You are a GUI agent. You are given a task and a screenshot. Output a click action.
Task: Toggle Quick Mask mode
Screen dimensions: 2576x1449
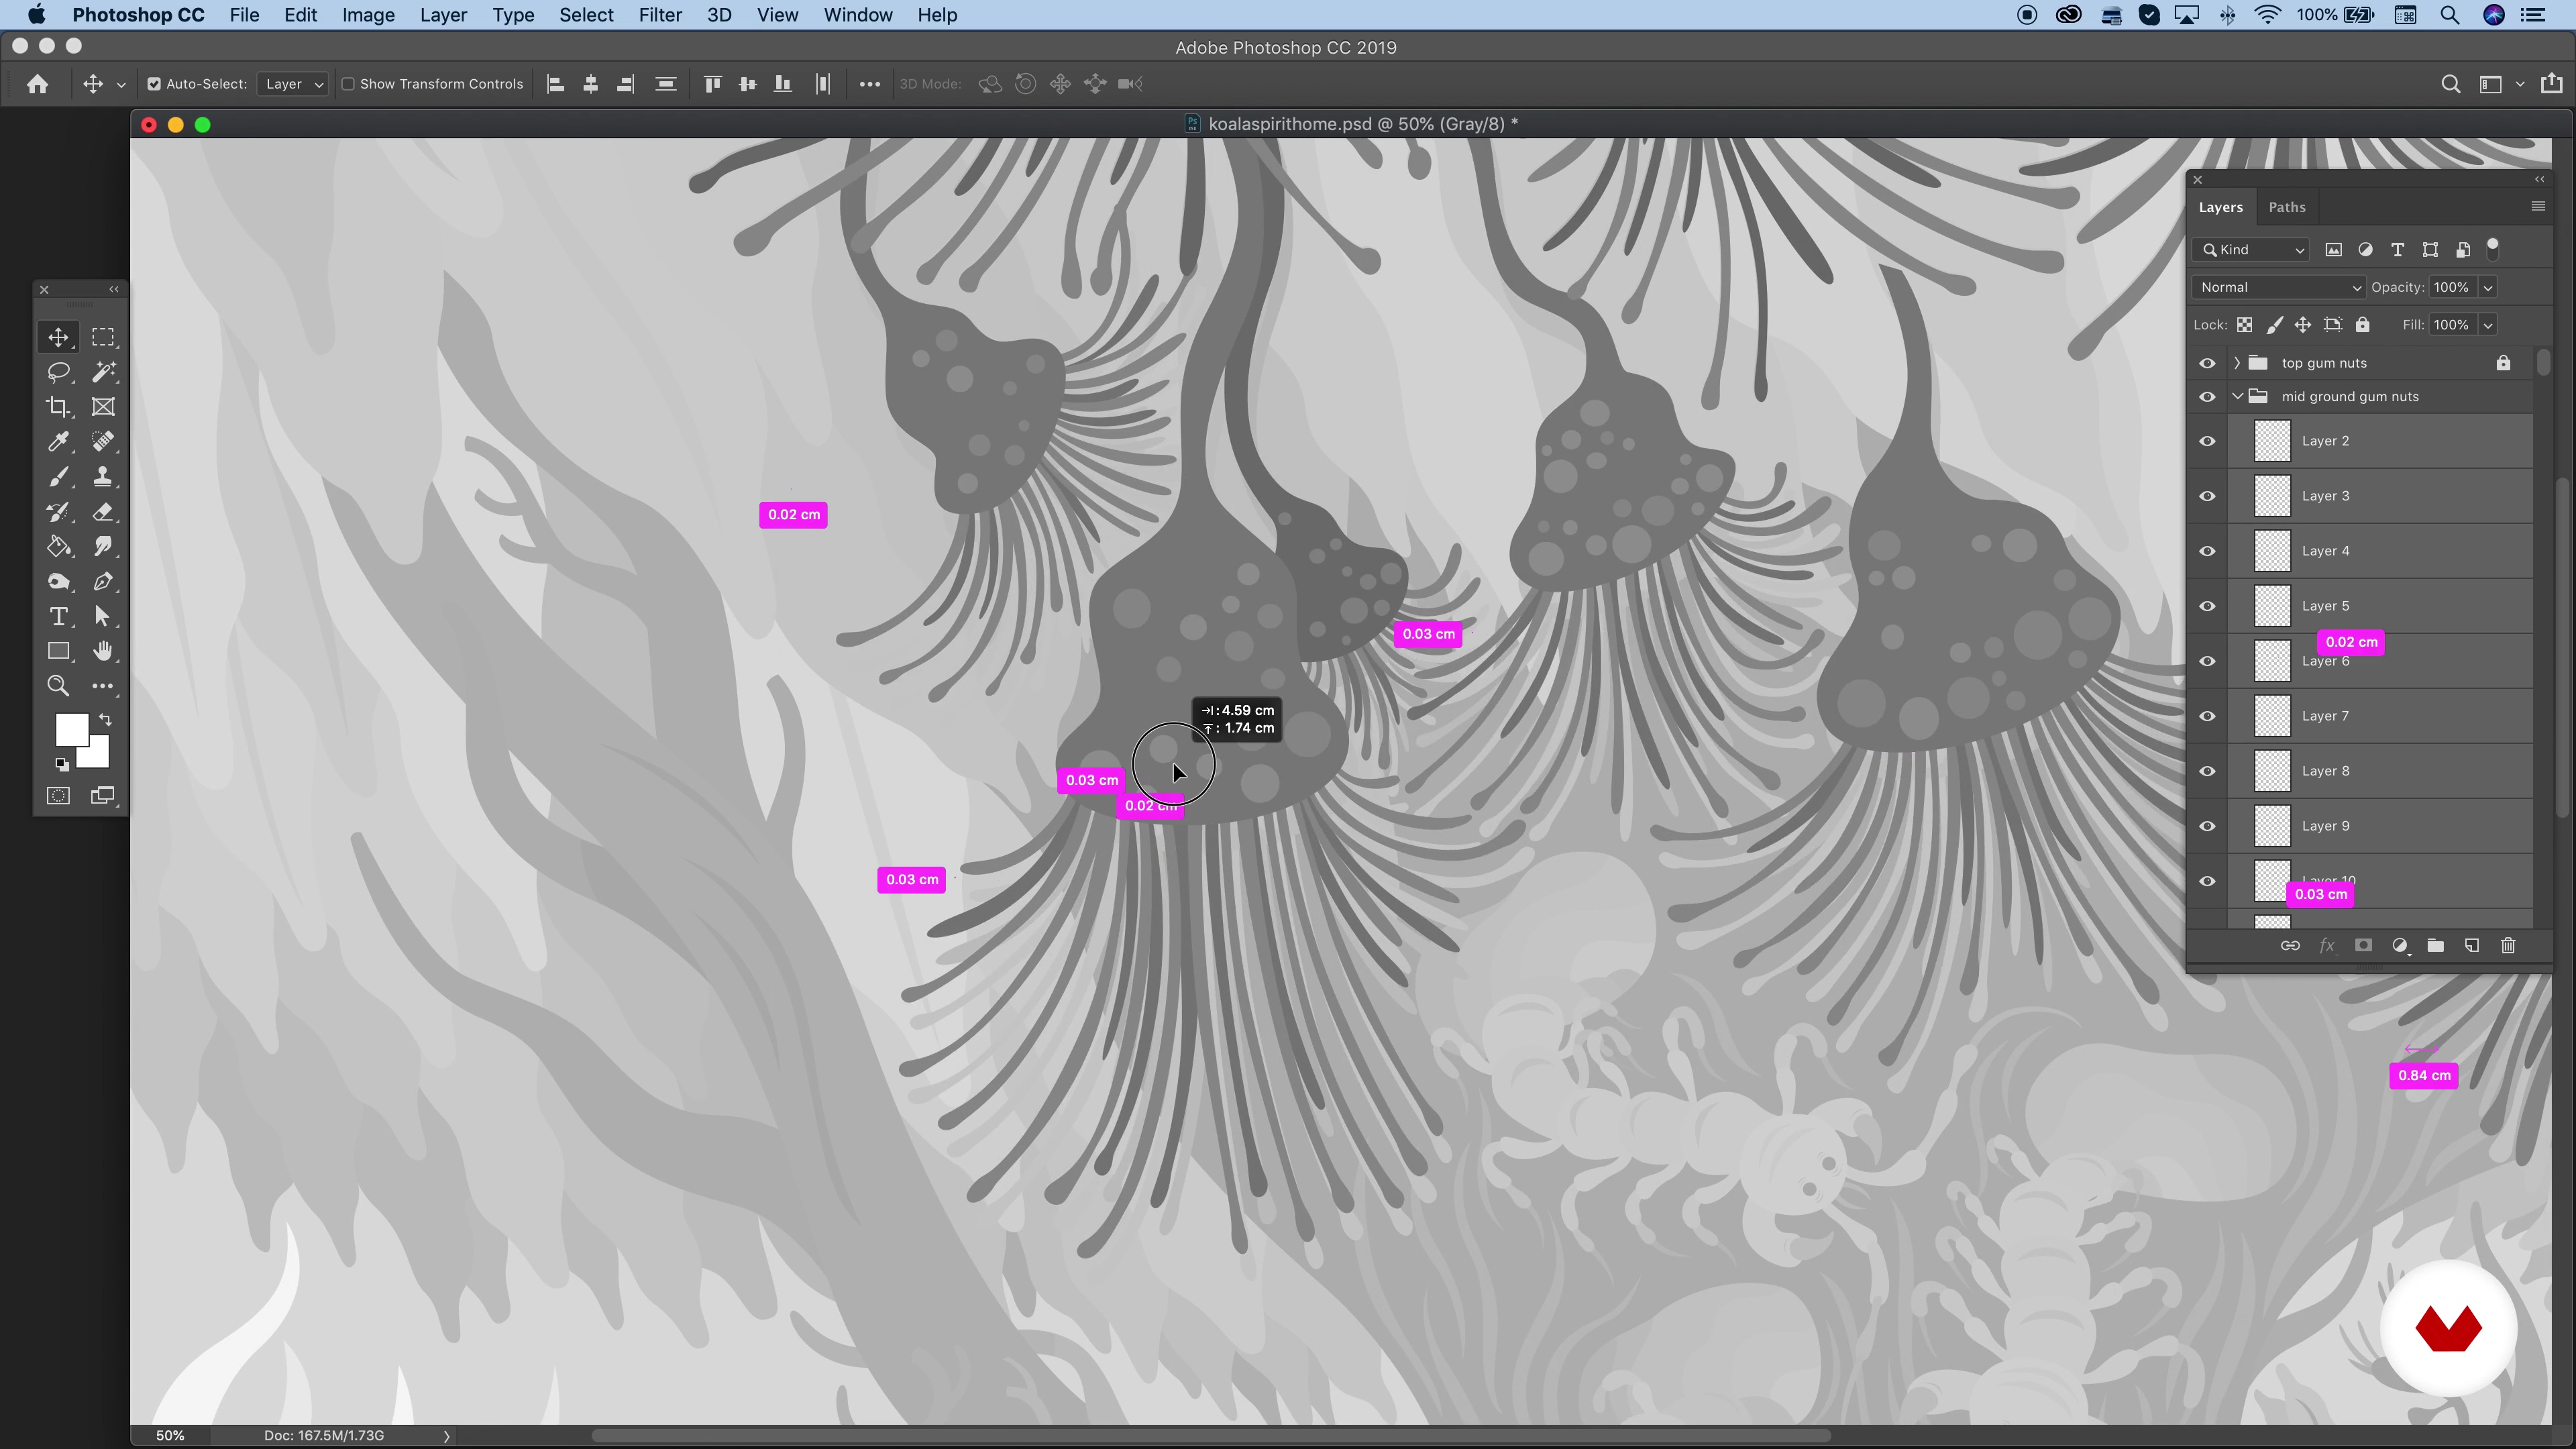click(x=58, y=796)
